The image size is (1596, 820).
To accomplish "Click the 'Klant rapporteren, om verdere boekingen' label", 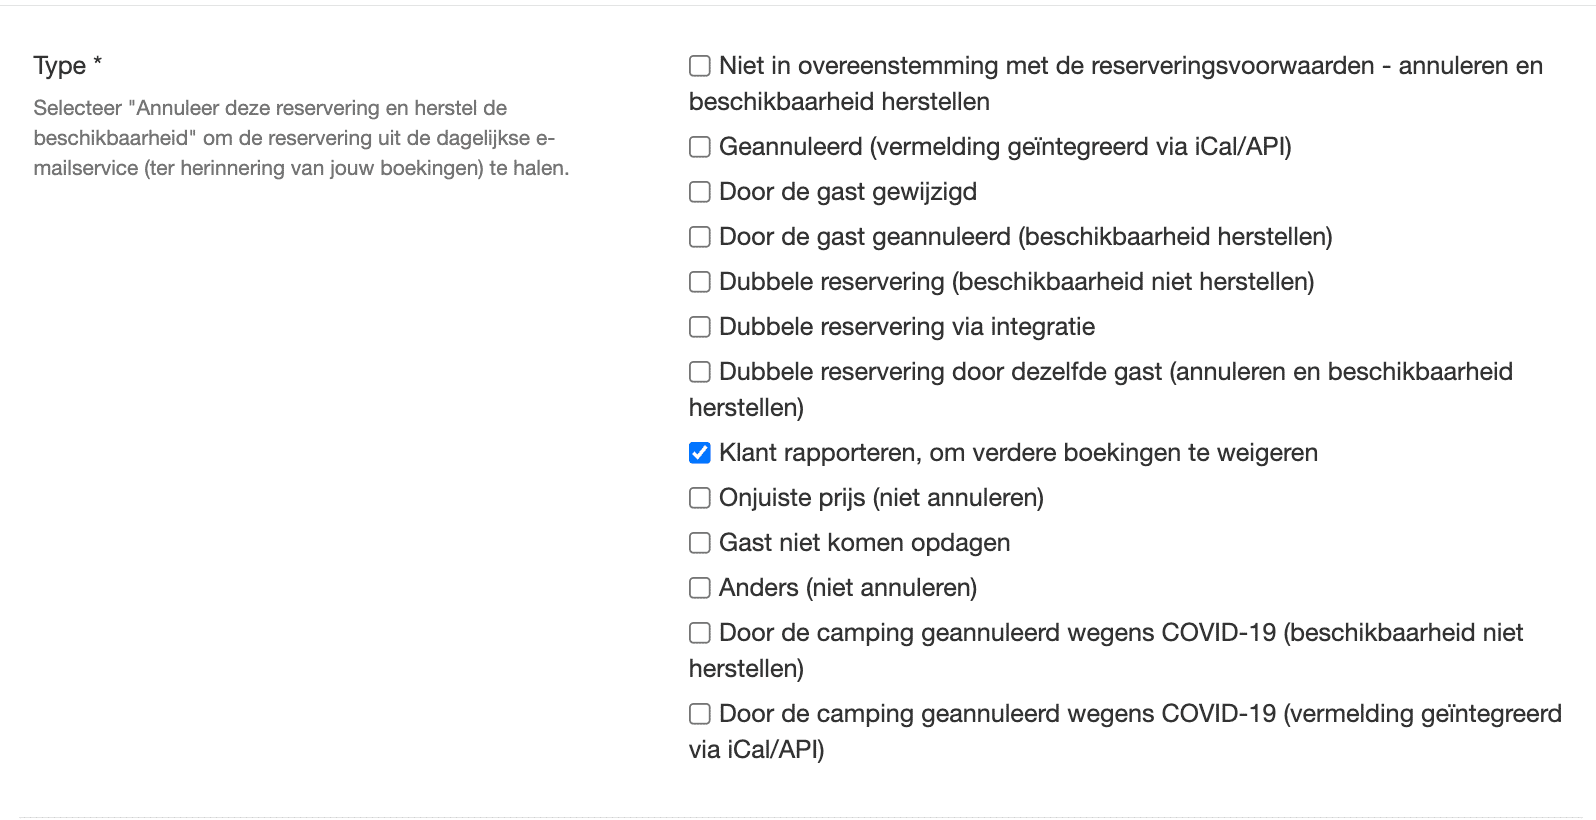I will [1018, 453].
